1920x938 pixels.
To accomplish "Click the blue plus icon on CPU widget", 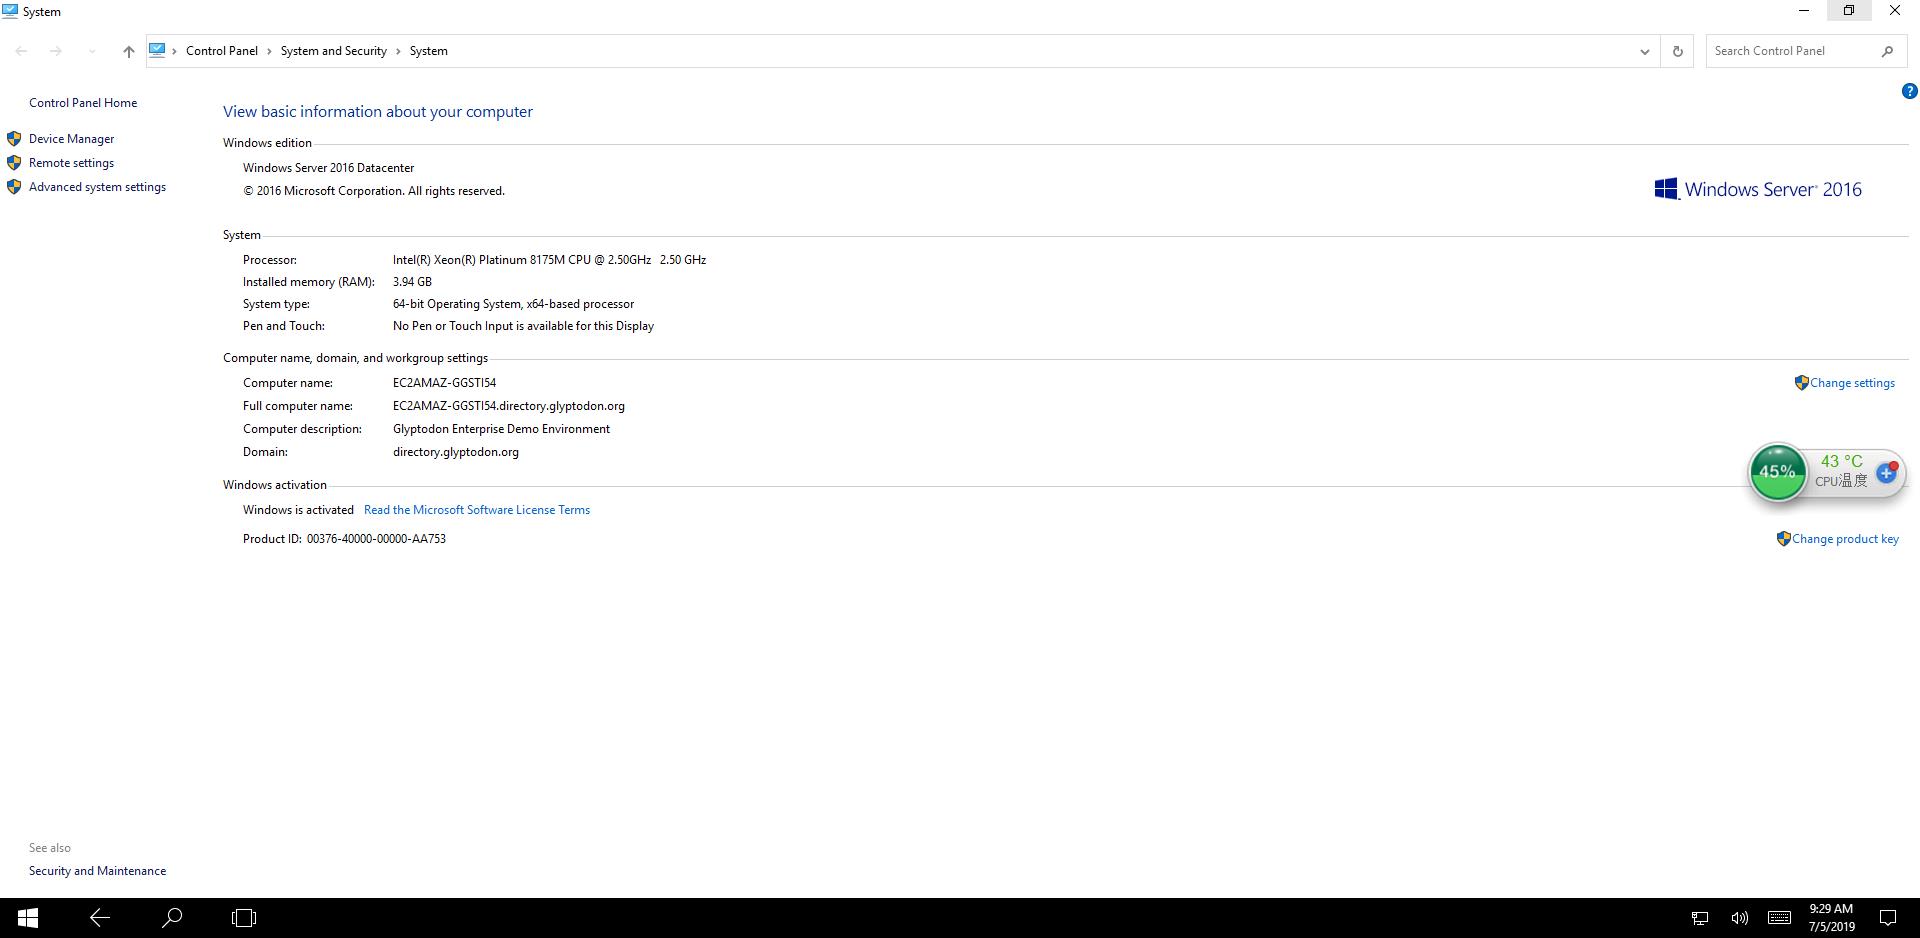I will click(1886, 473).
